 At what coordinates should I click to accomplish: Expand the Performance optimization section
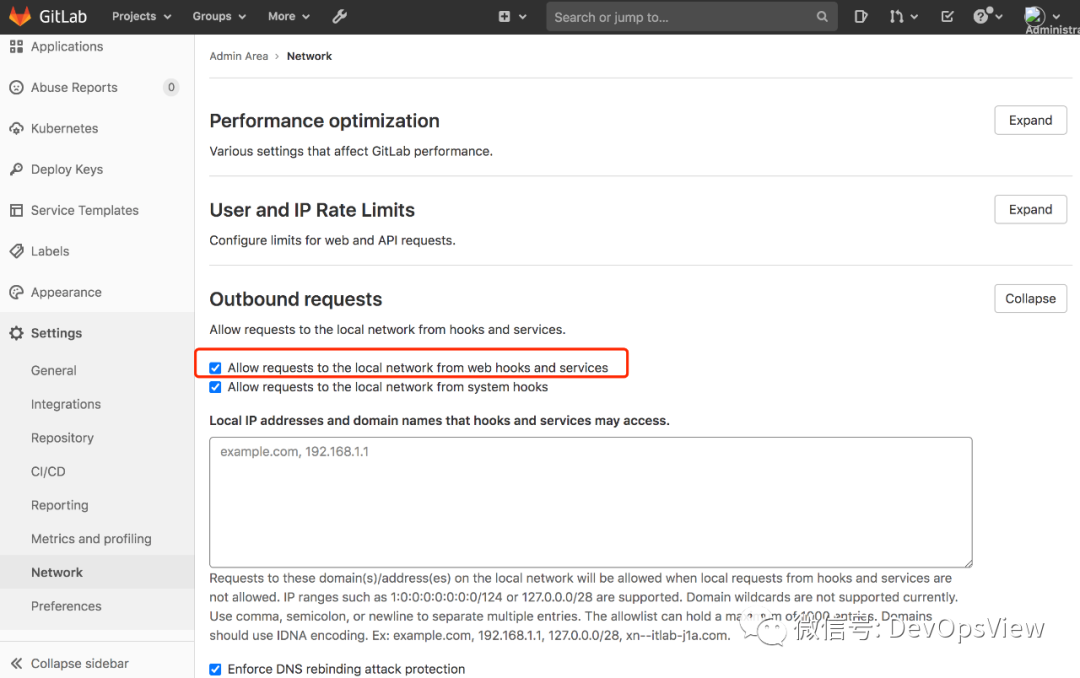pos(1030,120)
